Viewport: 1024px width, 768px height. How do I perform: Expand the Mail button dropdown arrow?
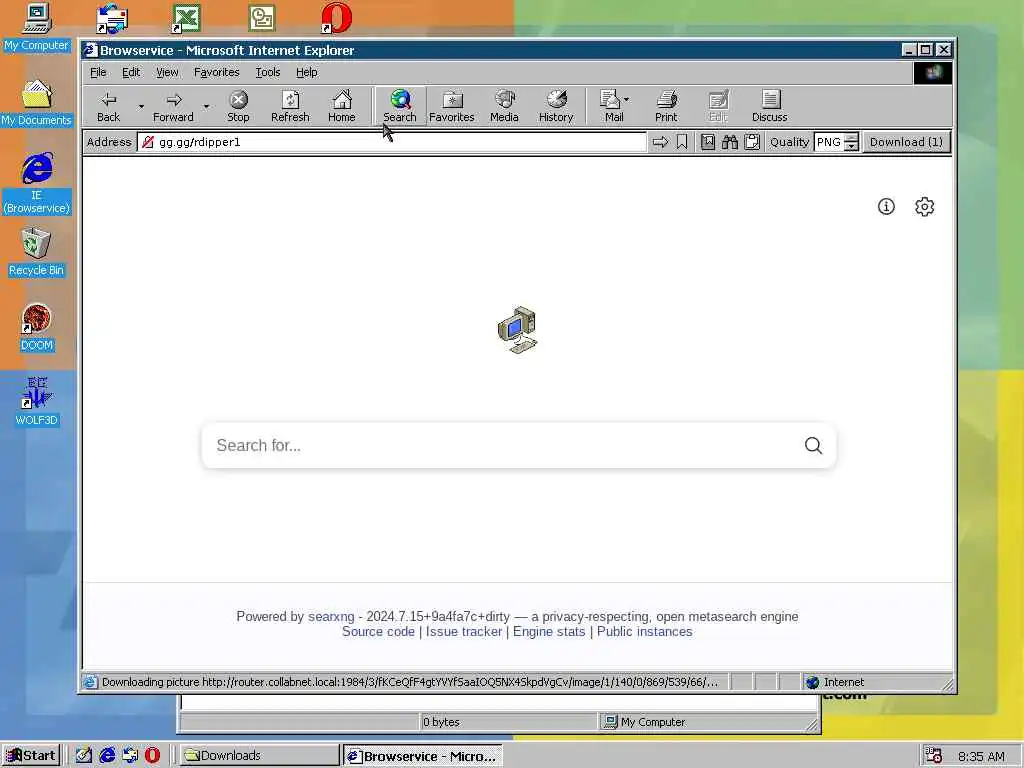(627, 100)
